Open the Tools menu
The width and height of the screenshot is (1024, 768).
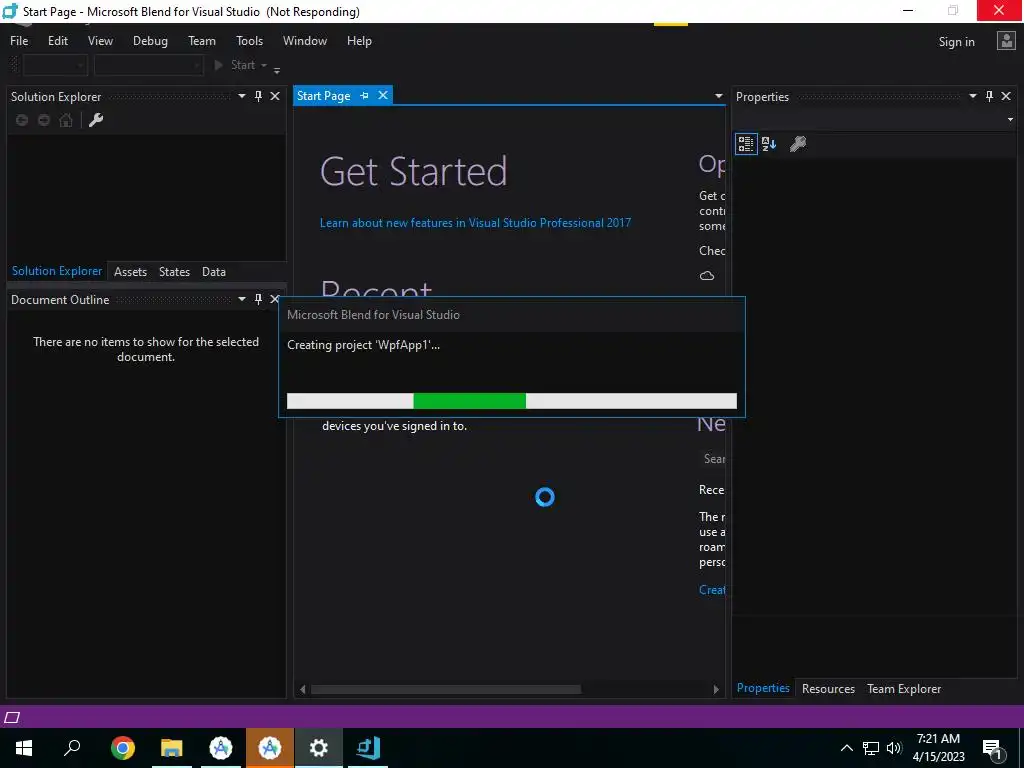[x=249, y=40]
